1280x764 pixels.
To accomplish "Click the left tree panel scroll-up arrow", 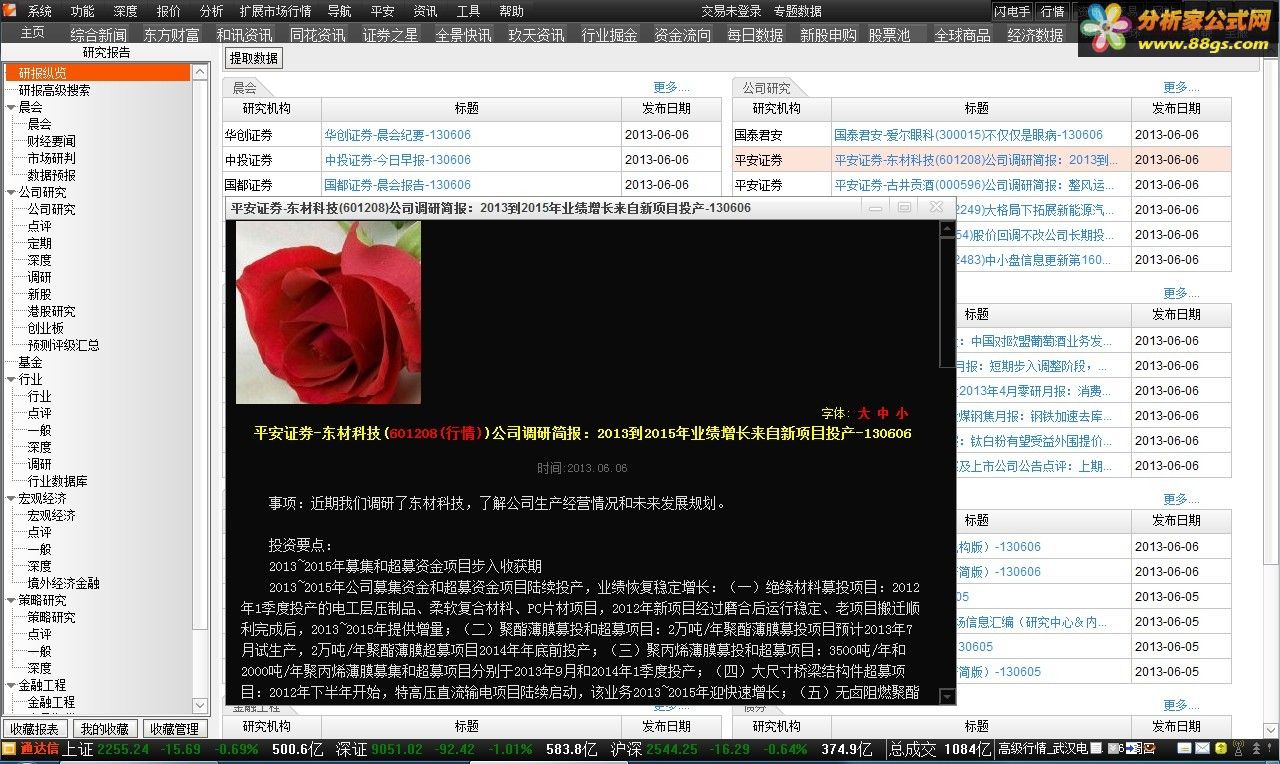I will pos(200,72).
